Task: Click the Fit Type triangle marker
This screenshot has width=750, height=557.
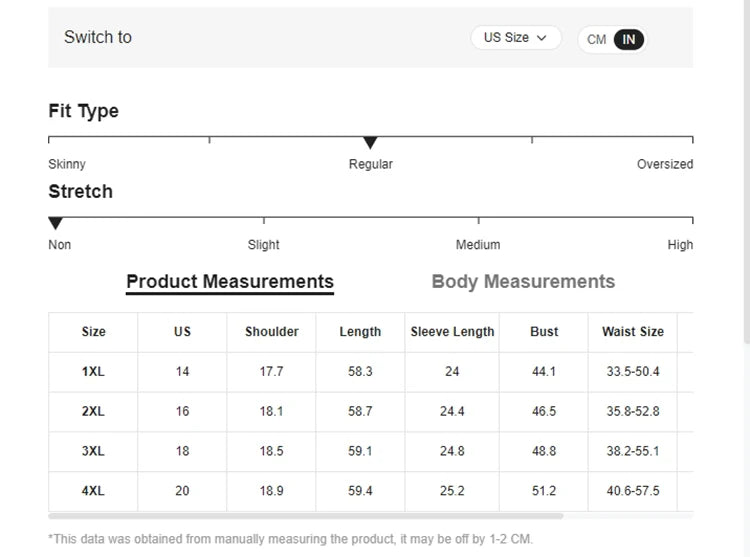Action: (x=370, y=144)
